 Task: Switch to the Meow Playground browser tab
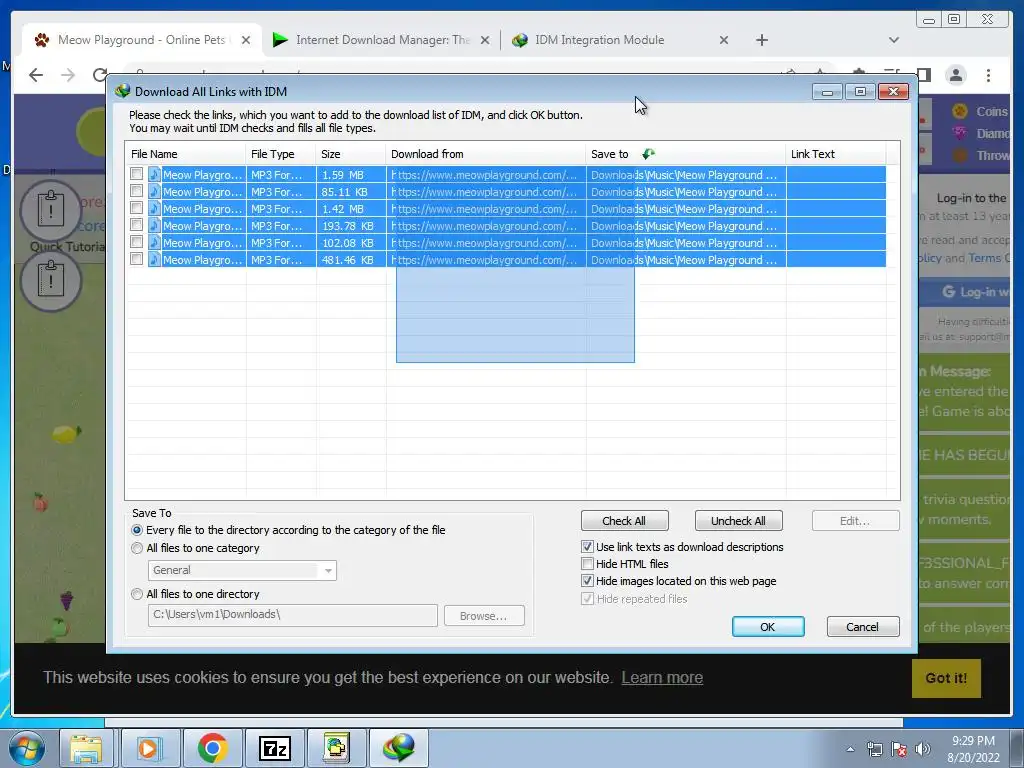pos(140,40)
